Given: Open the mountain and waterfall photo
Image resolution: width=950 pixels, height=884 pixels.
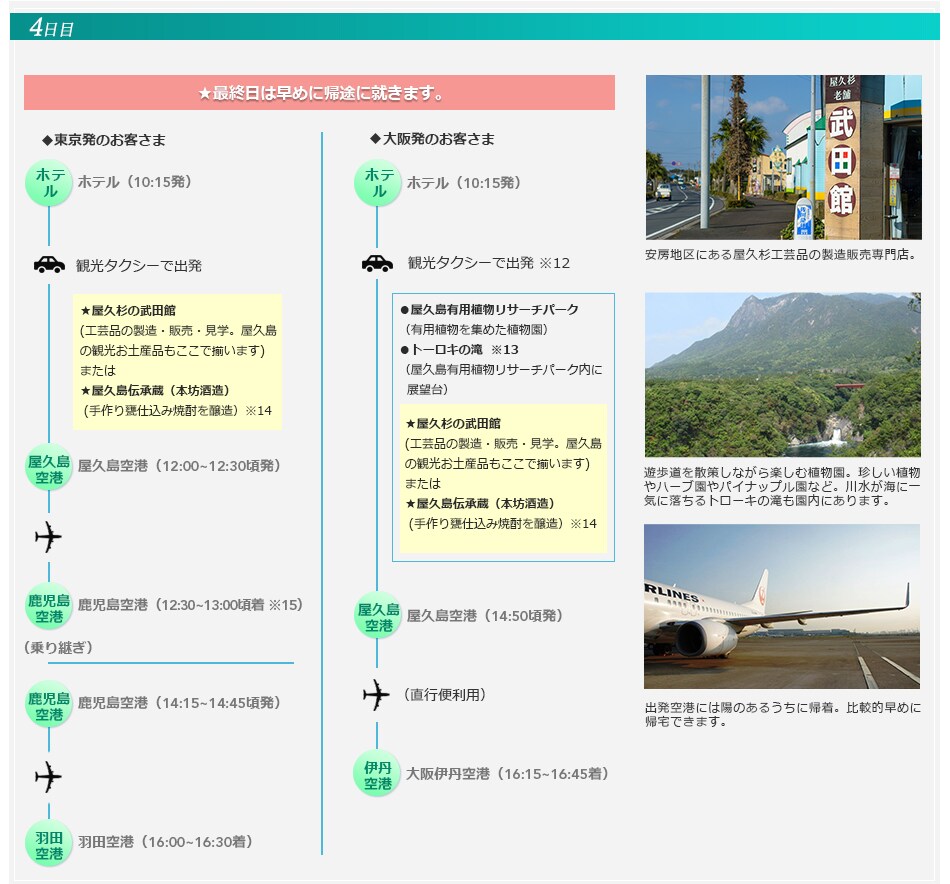Looking at the screenshot, I should [783, 375].
